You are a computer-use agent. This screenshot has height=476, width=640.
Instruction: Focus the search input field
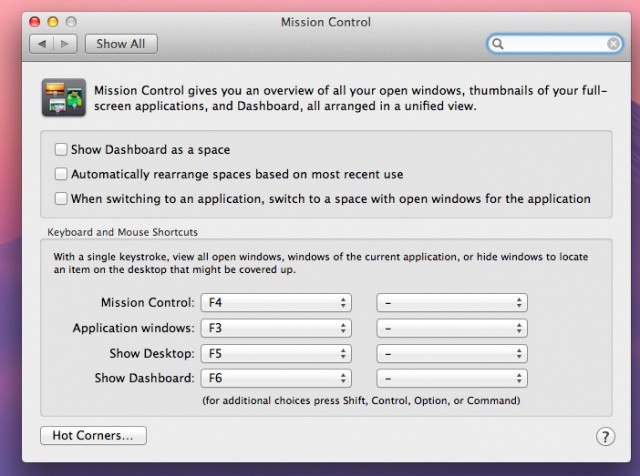tap(555, 44)
